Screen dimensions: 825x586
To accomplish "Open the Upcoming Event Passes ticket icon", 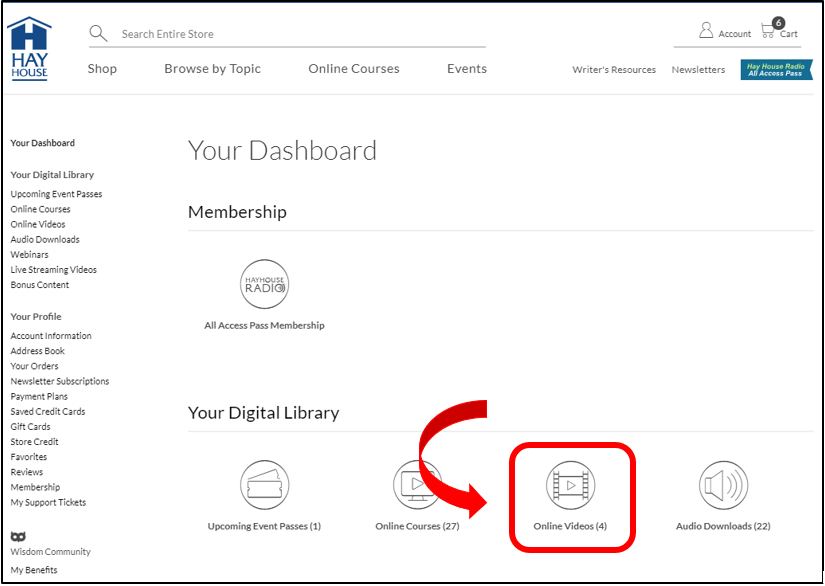I will coord(264,485).
